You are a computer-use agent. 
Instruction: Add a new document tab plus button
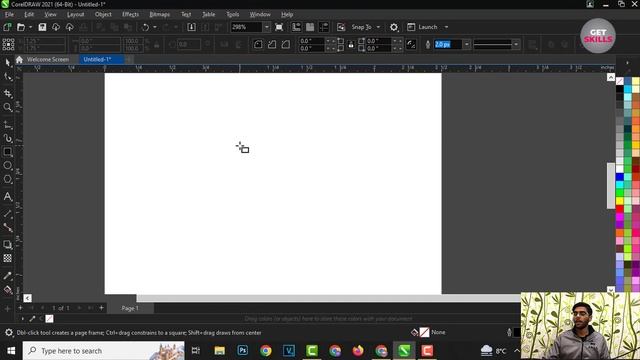pyautogui.click(x=129, y=59)
